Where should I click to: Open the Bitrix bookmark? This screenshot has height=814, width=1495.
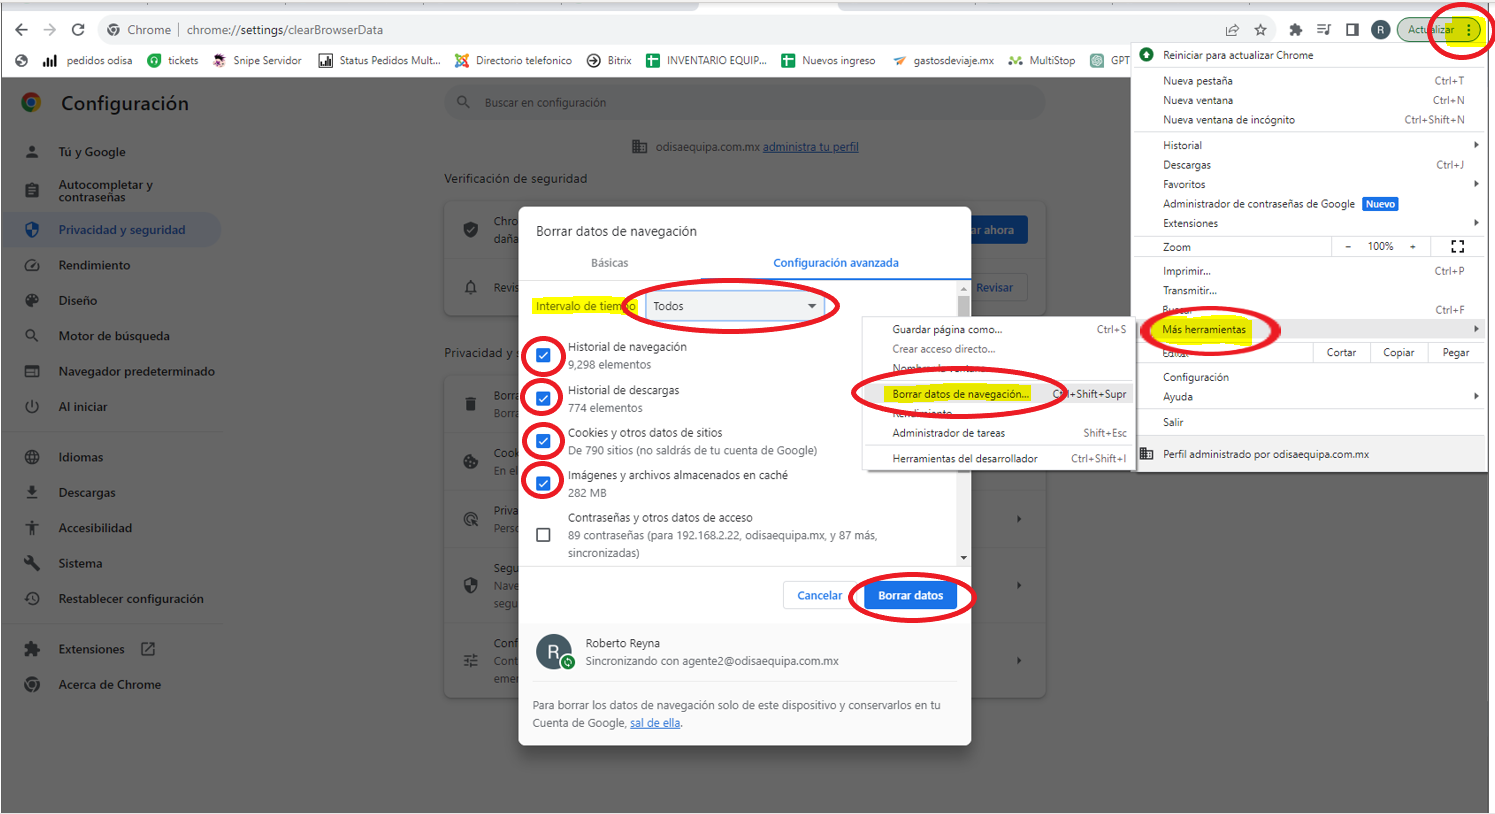pyautogui.click(x=610, y=61)
